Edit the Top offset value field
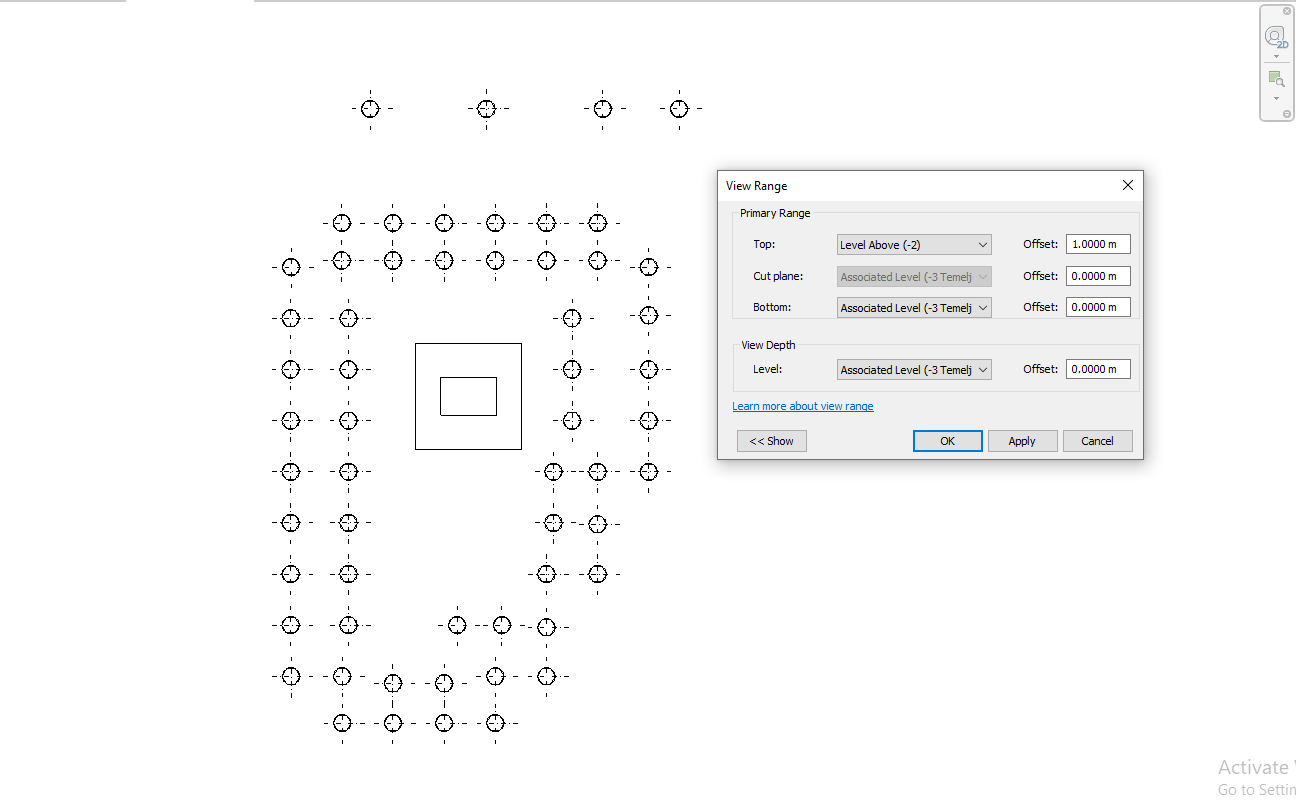1296x805 pixels. click(x=1097, y=243)
